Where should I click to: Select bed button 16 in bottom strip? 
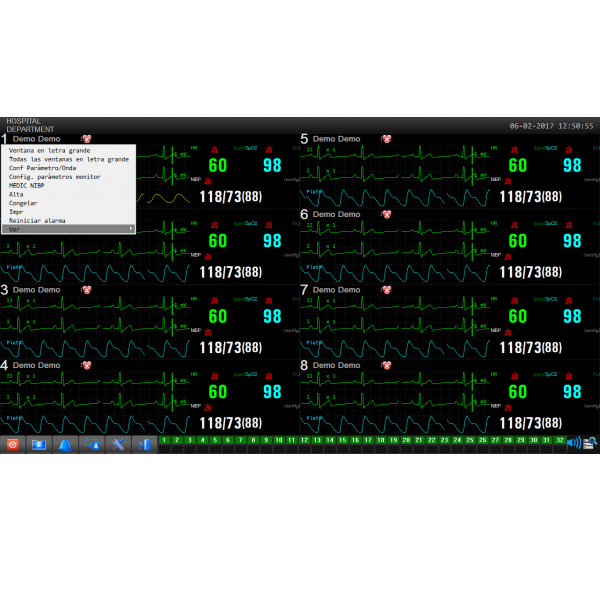click(355, 440)
